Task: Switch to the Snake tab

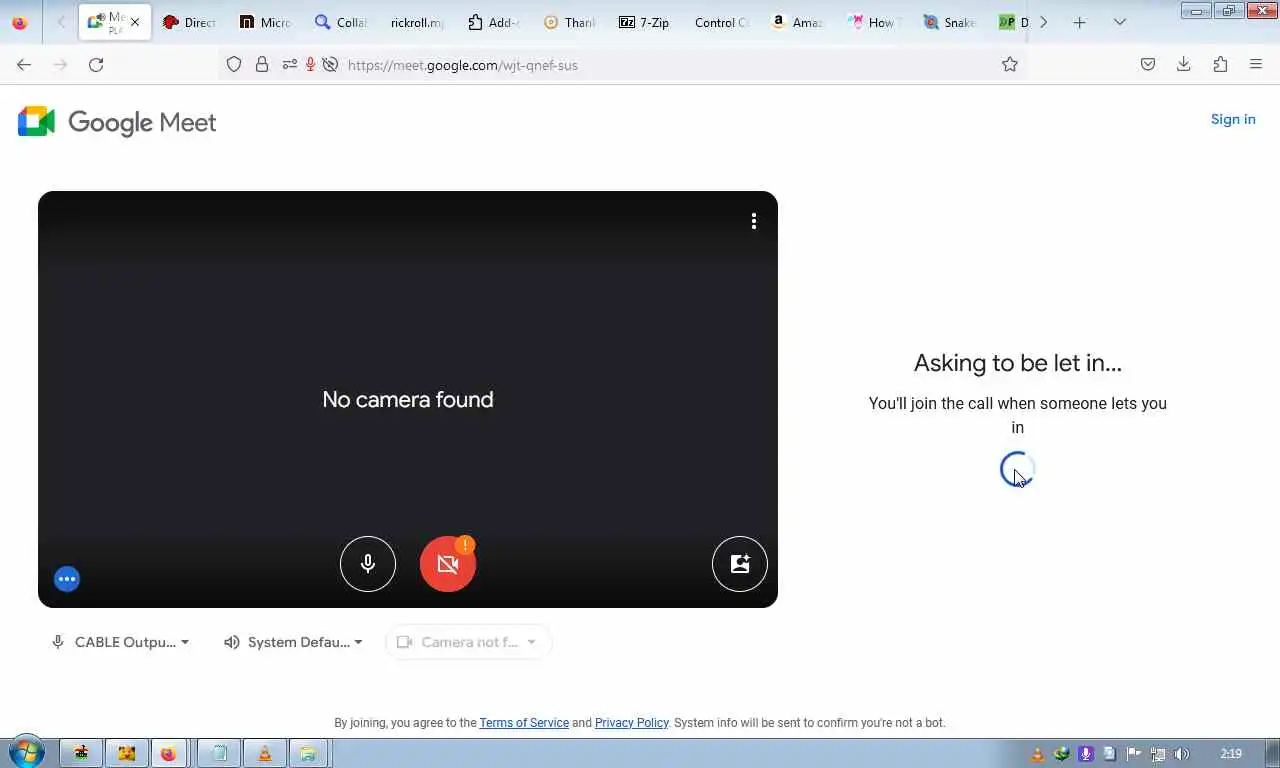Action: pyautogui.click(x=949, y=22)
